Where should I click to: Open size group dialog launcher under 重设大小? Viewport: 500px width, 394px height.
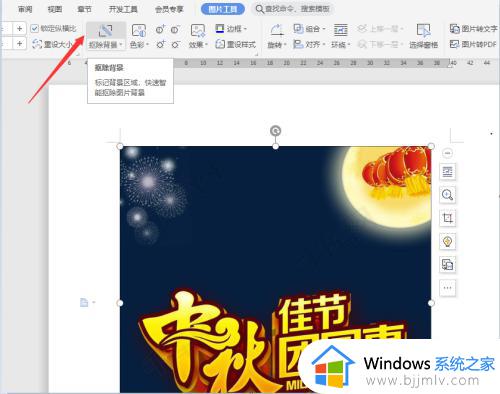pyautogui.click(x=79, y=54)
